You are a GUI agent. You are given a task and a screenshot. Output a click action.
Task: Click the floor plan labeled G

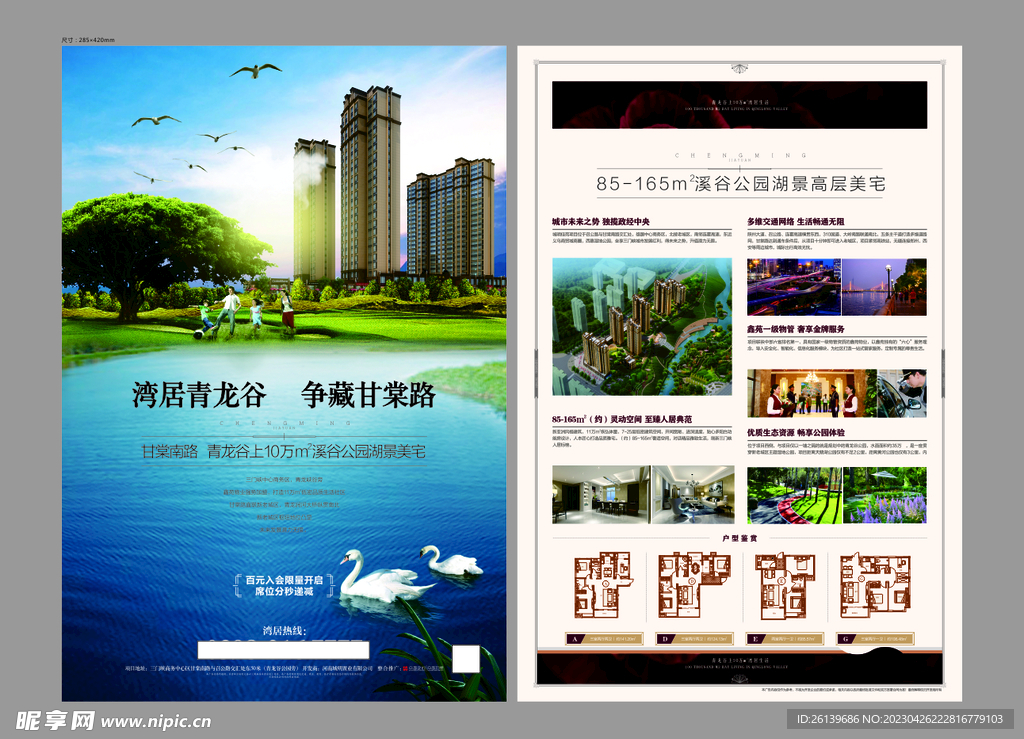pyautogui.click(x=875, y=586)
